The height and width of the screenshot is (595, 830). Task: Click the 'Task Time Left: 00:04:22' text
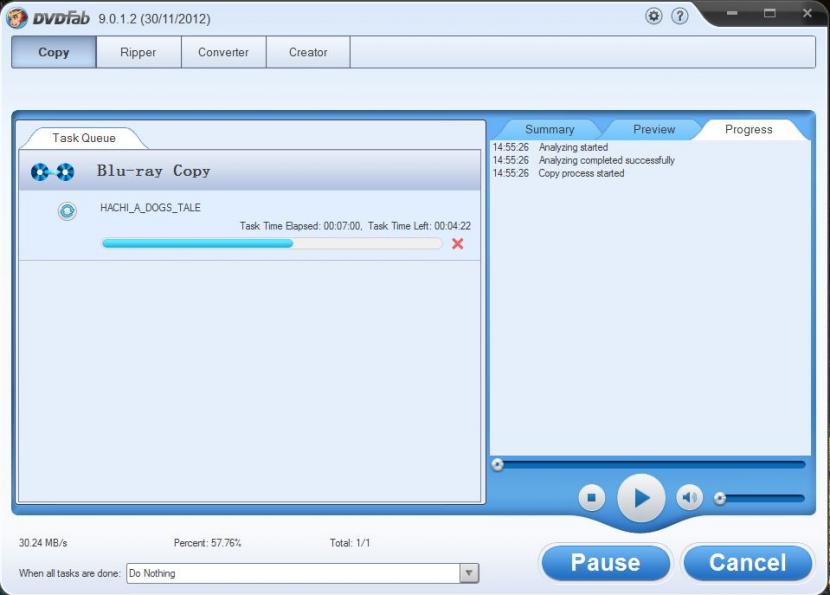coord(419,226)
